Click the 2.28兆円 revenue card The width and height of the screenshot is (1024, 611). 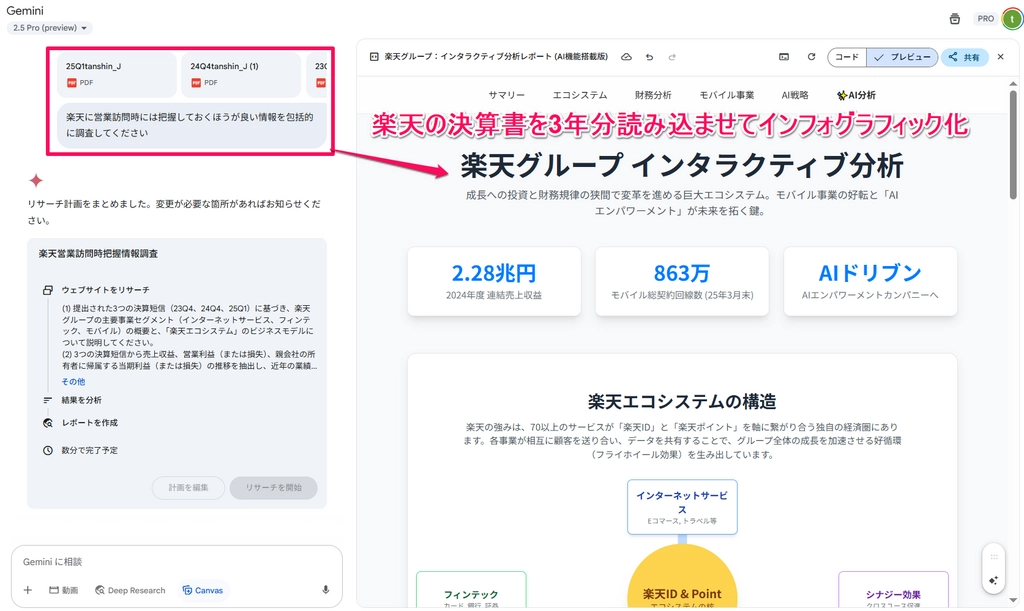(494, 281)
